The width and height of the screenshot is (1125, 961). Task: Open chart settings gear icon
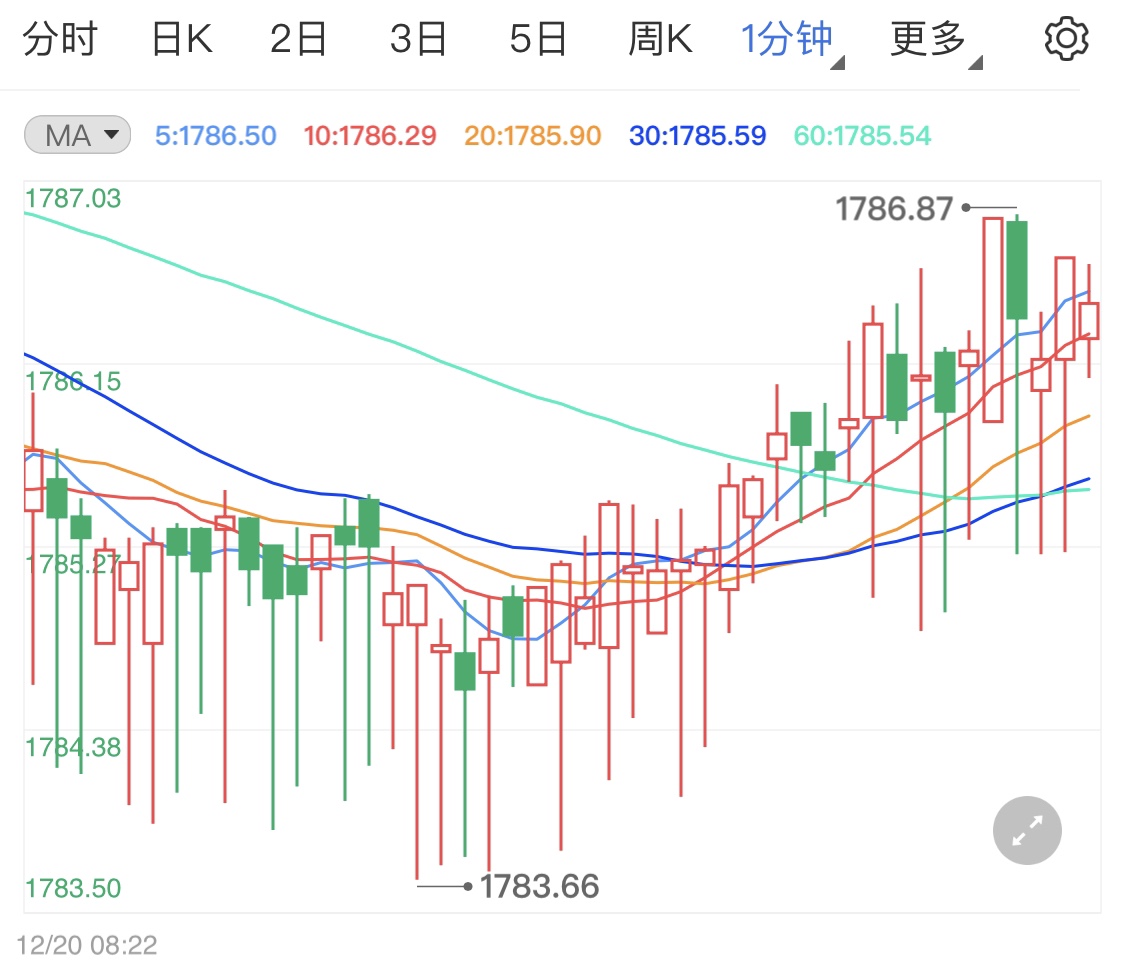click(x=1066, y=39)
